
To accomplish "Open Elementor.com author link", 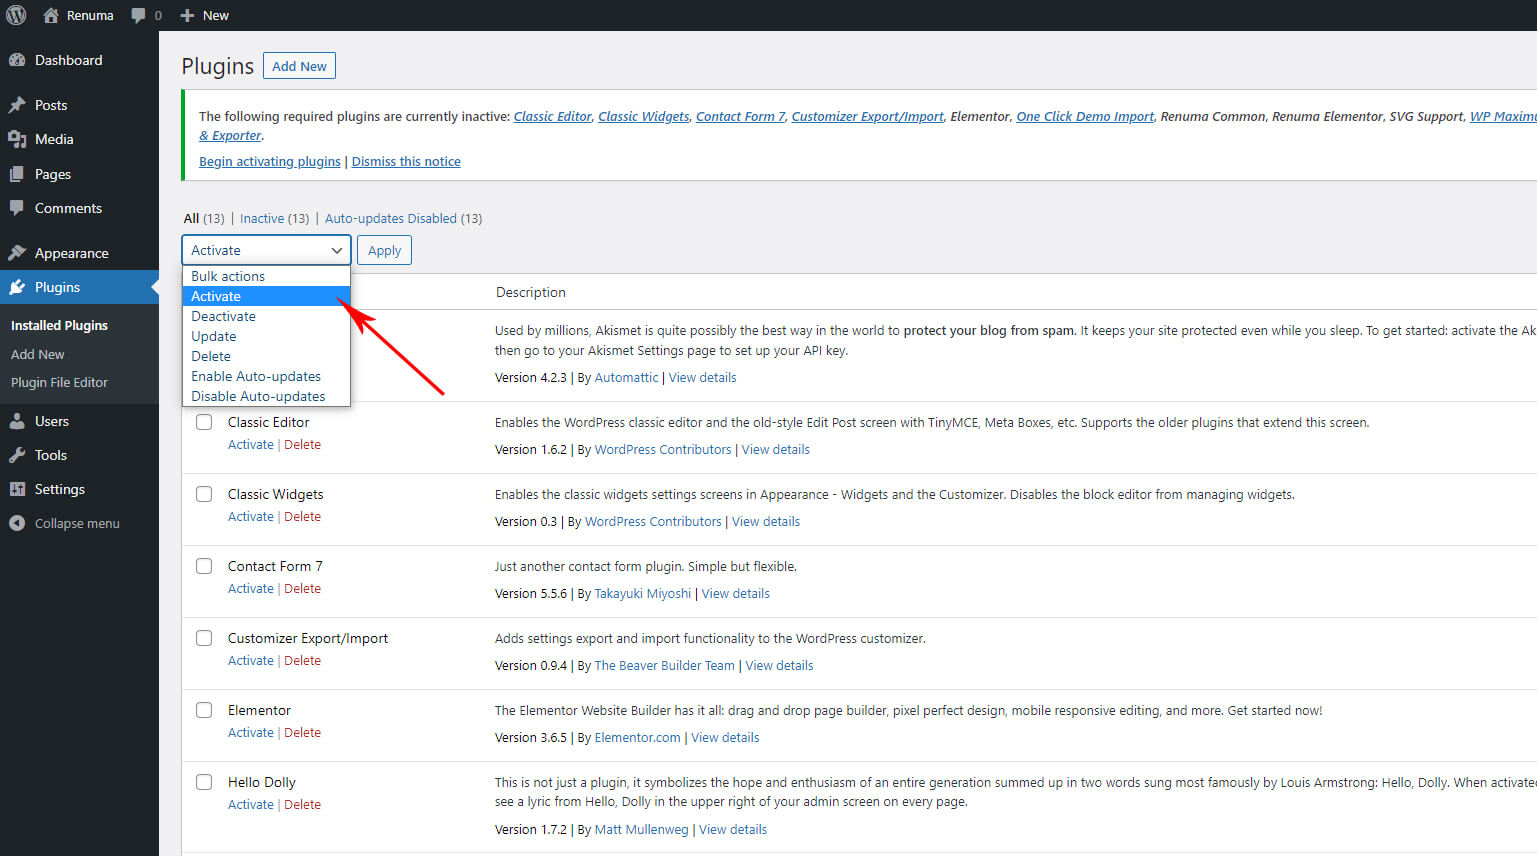I will [637, 737].
